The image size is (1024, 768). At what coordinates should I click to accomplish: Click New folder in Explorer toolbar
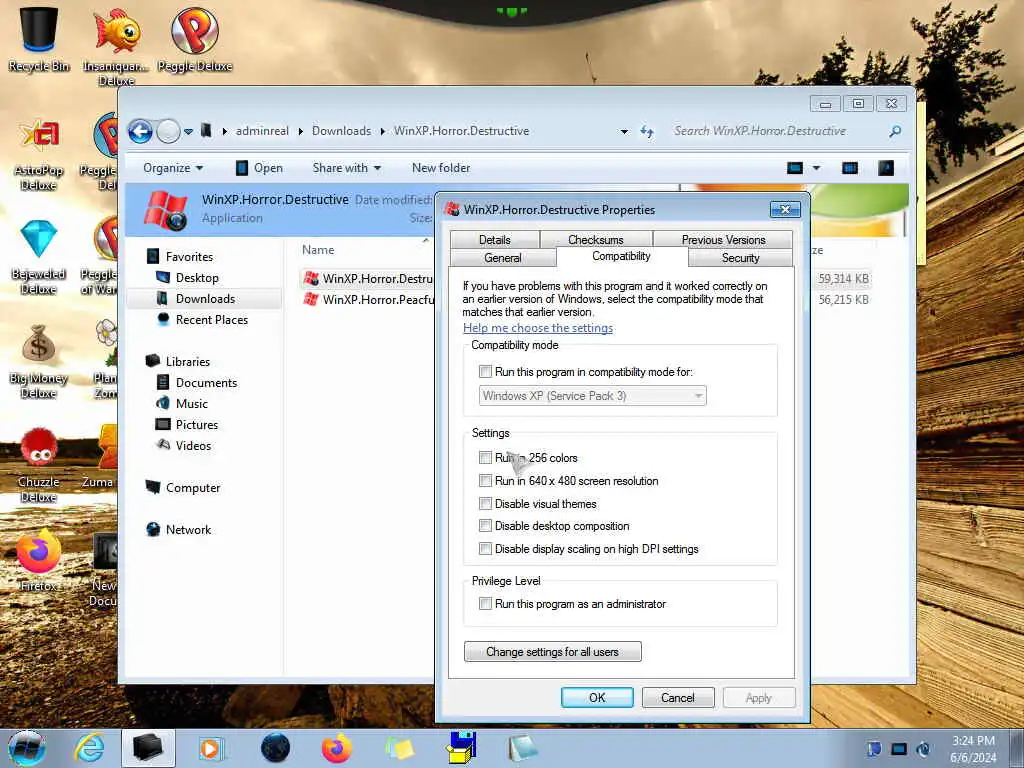pos(441,168)
